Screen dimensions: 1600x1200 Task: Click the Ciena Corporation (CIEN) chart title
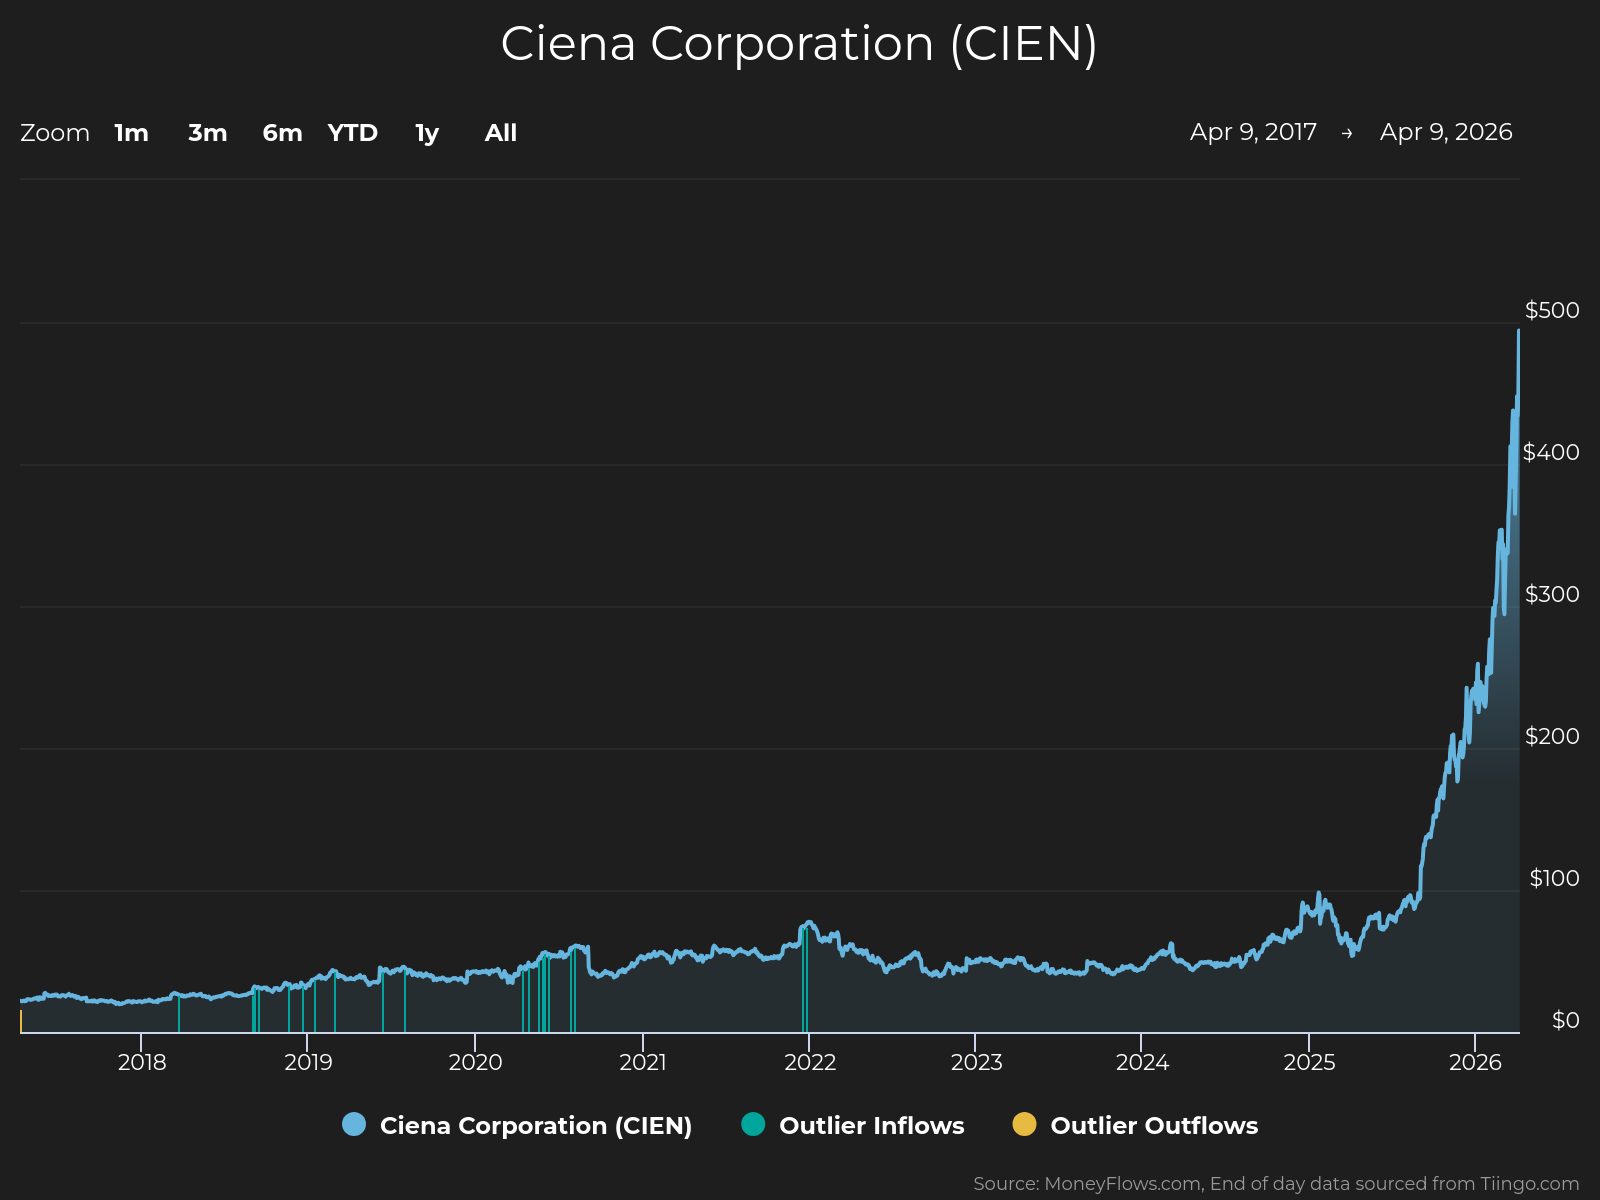coord(799,44)
